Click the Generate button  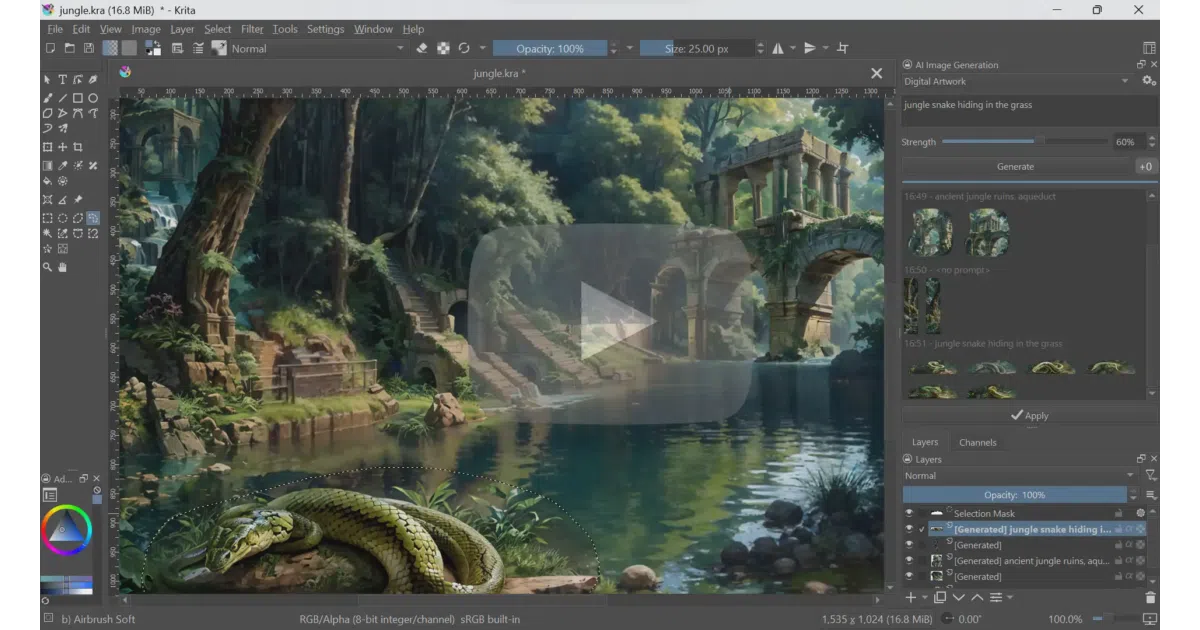[1016, 167]
